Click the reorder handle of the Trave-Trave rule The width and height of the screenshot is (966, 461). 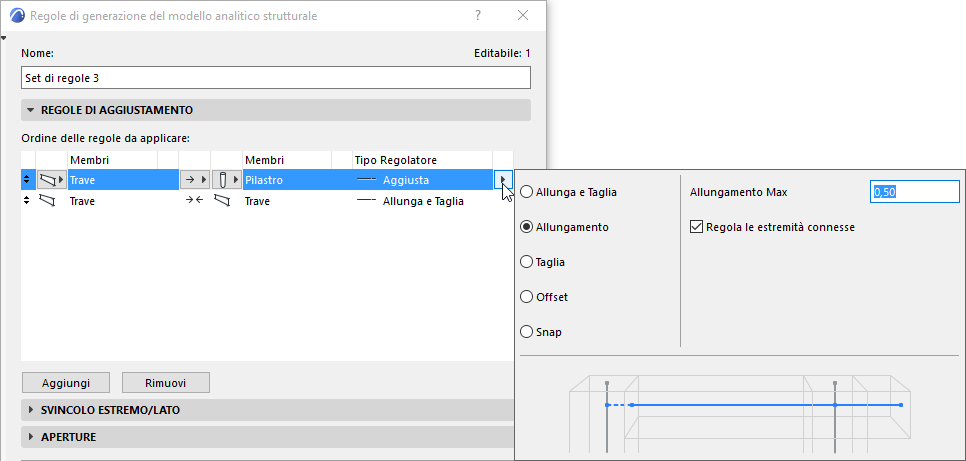click(x=26, y=201)
